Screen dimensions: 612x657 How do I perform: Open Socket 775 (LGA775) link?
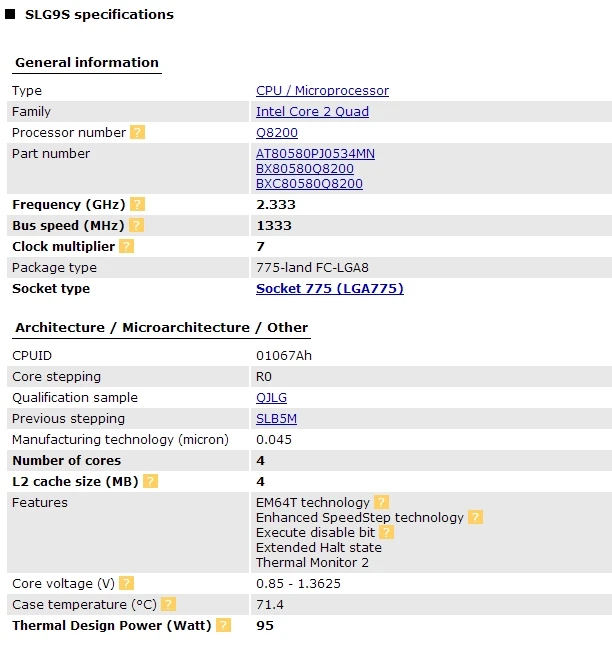pyautogui.click(x=330, y=288)
